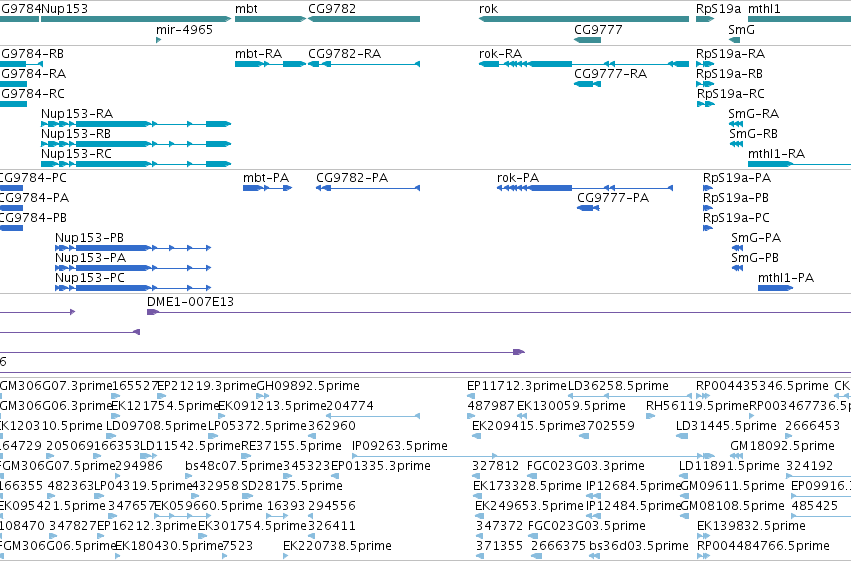Select protein RpS19a-PA

[x=708, y=188]
